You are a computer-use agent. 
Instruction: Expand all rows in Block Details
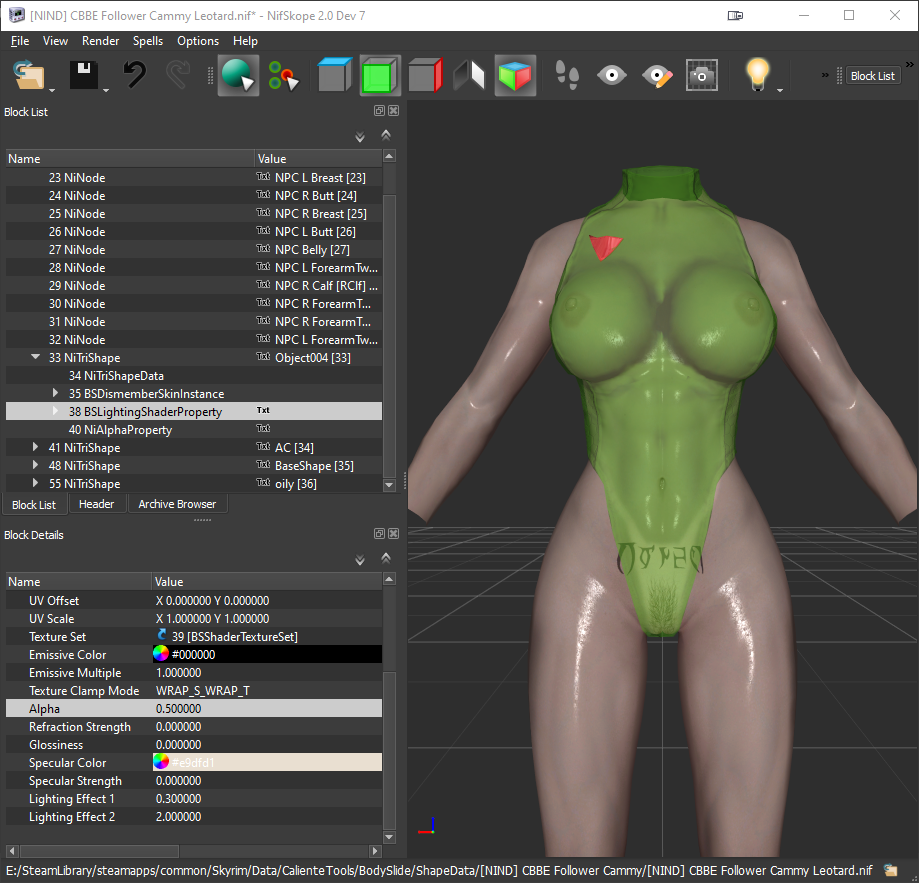coord(360,560)
